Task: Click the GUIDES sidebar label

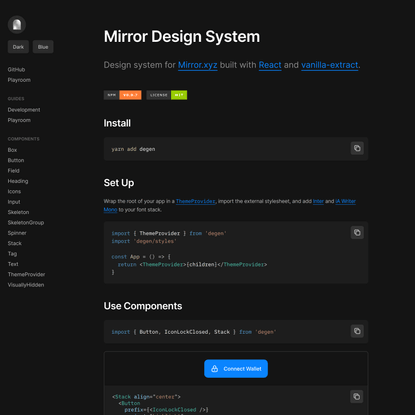Action: click(16, 99)
